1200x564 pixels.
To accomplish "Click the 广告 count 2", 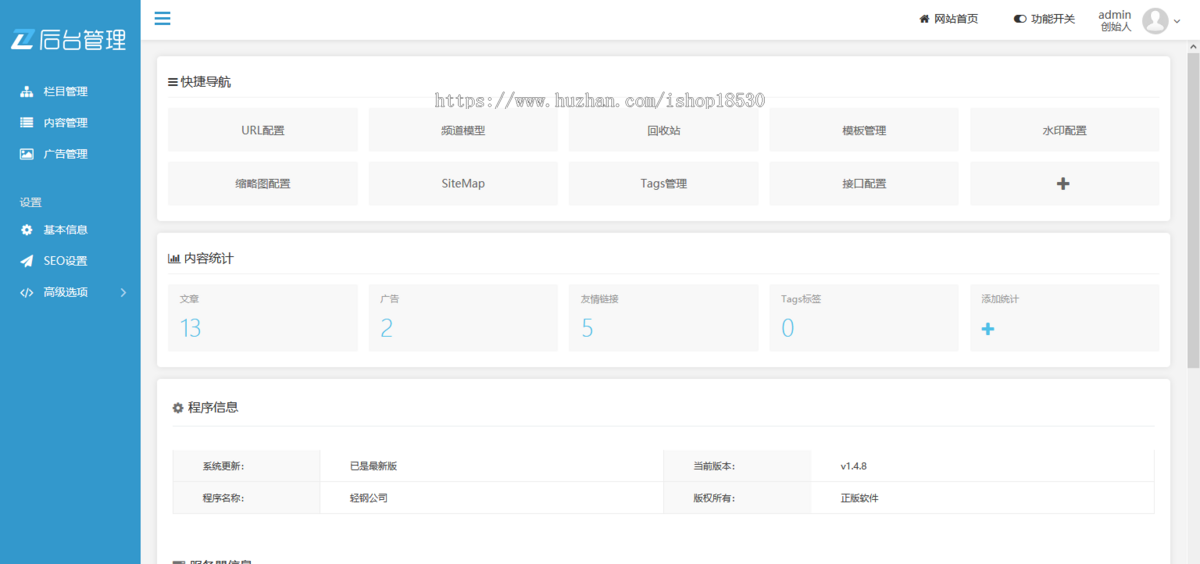I will point(387,328).
